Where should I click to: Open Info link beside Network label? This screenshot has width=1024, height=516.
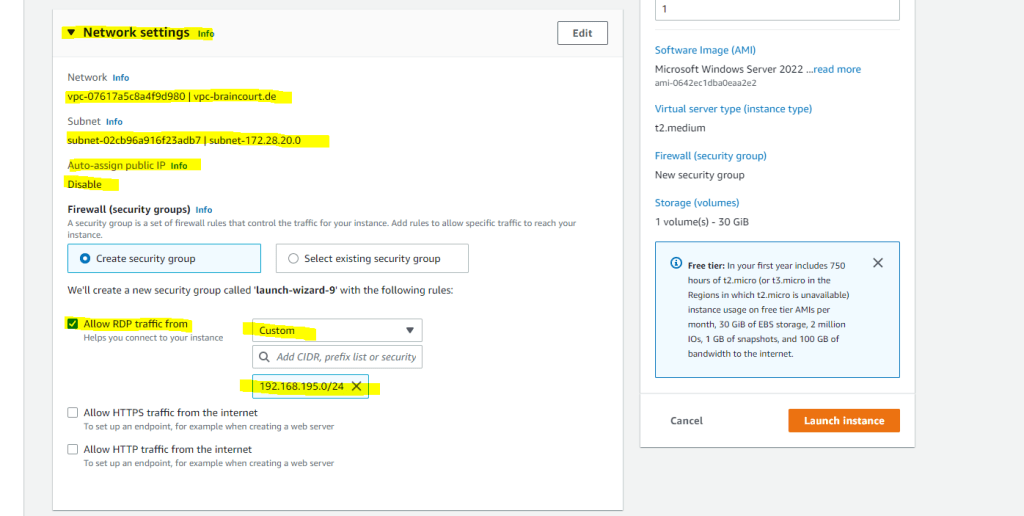pyautogui.click(x=121, y=78)
